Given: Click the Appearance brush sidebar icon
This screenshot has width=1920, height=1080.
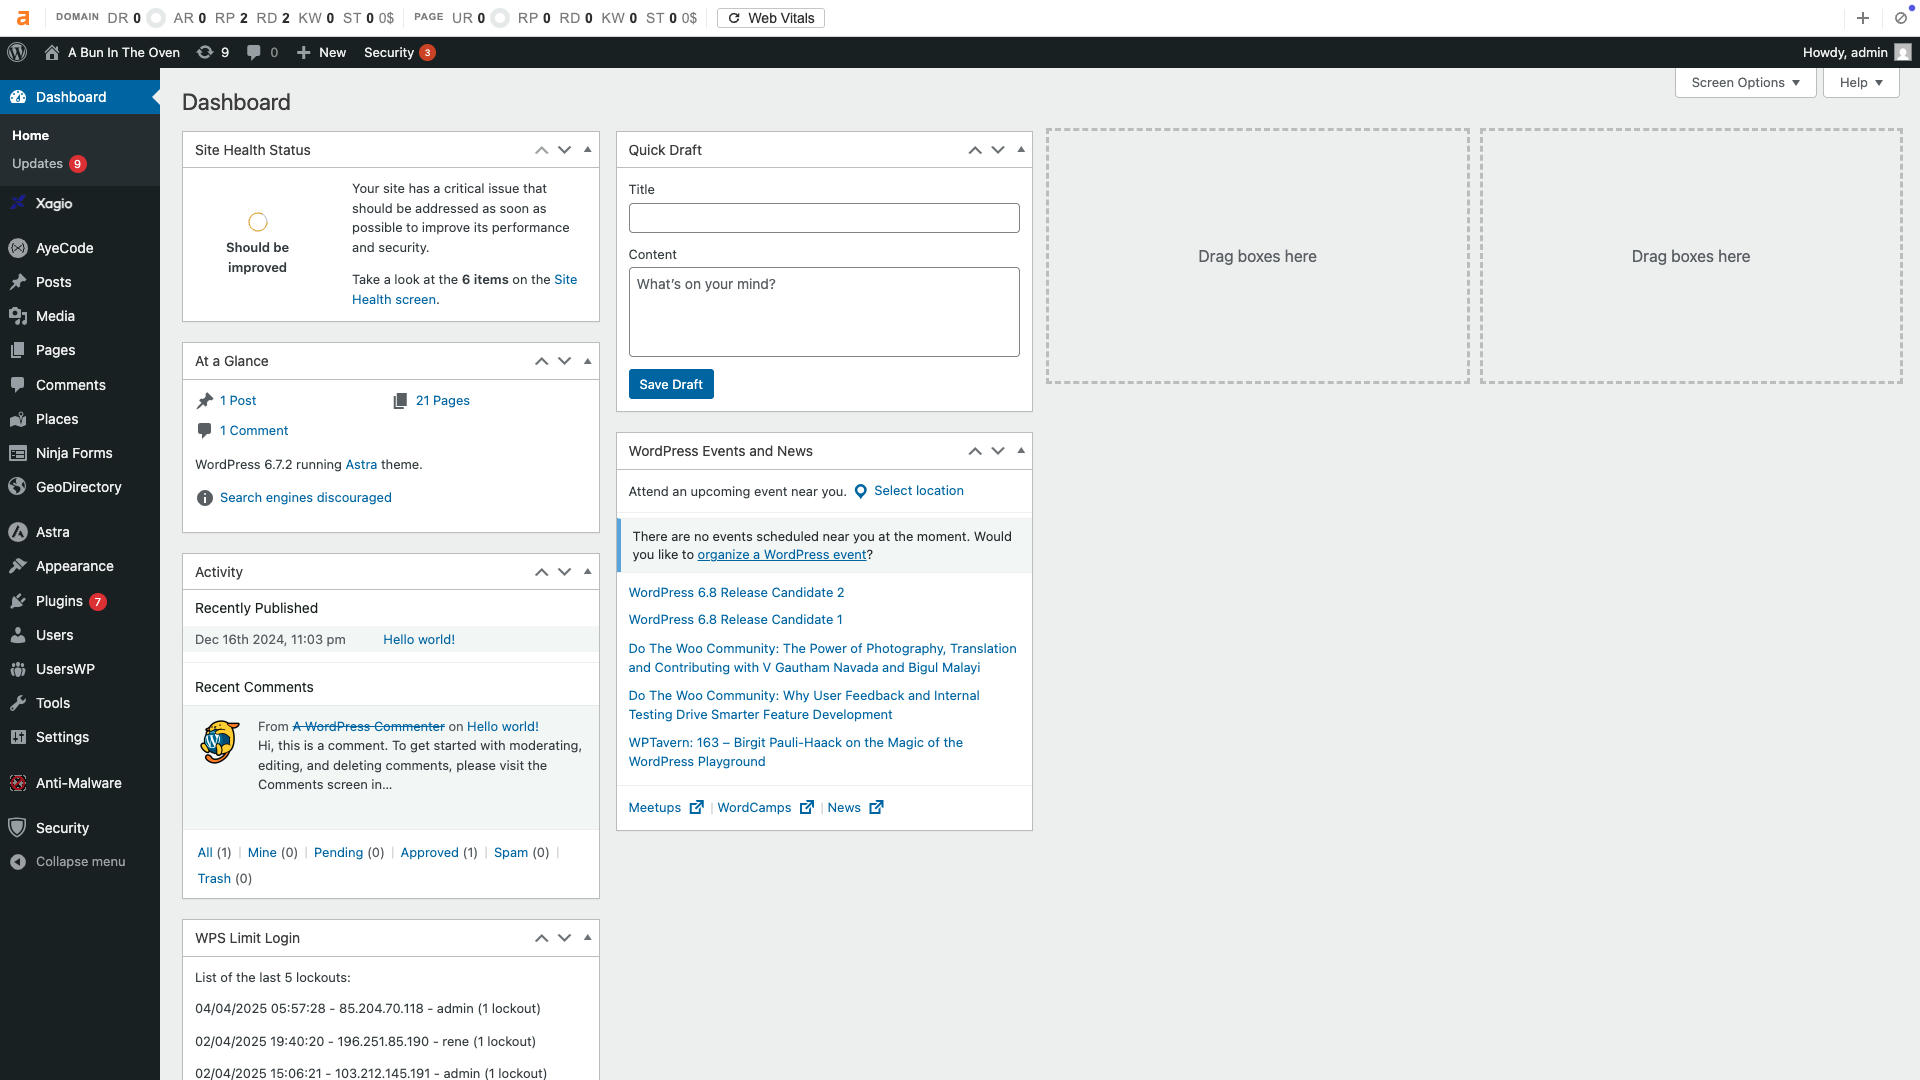Looking at the screenshot, I should coord(18,566).
